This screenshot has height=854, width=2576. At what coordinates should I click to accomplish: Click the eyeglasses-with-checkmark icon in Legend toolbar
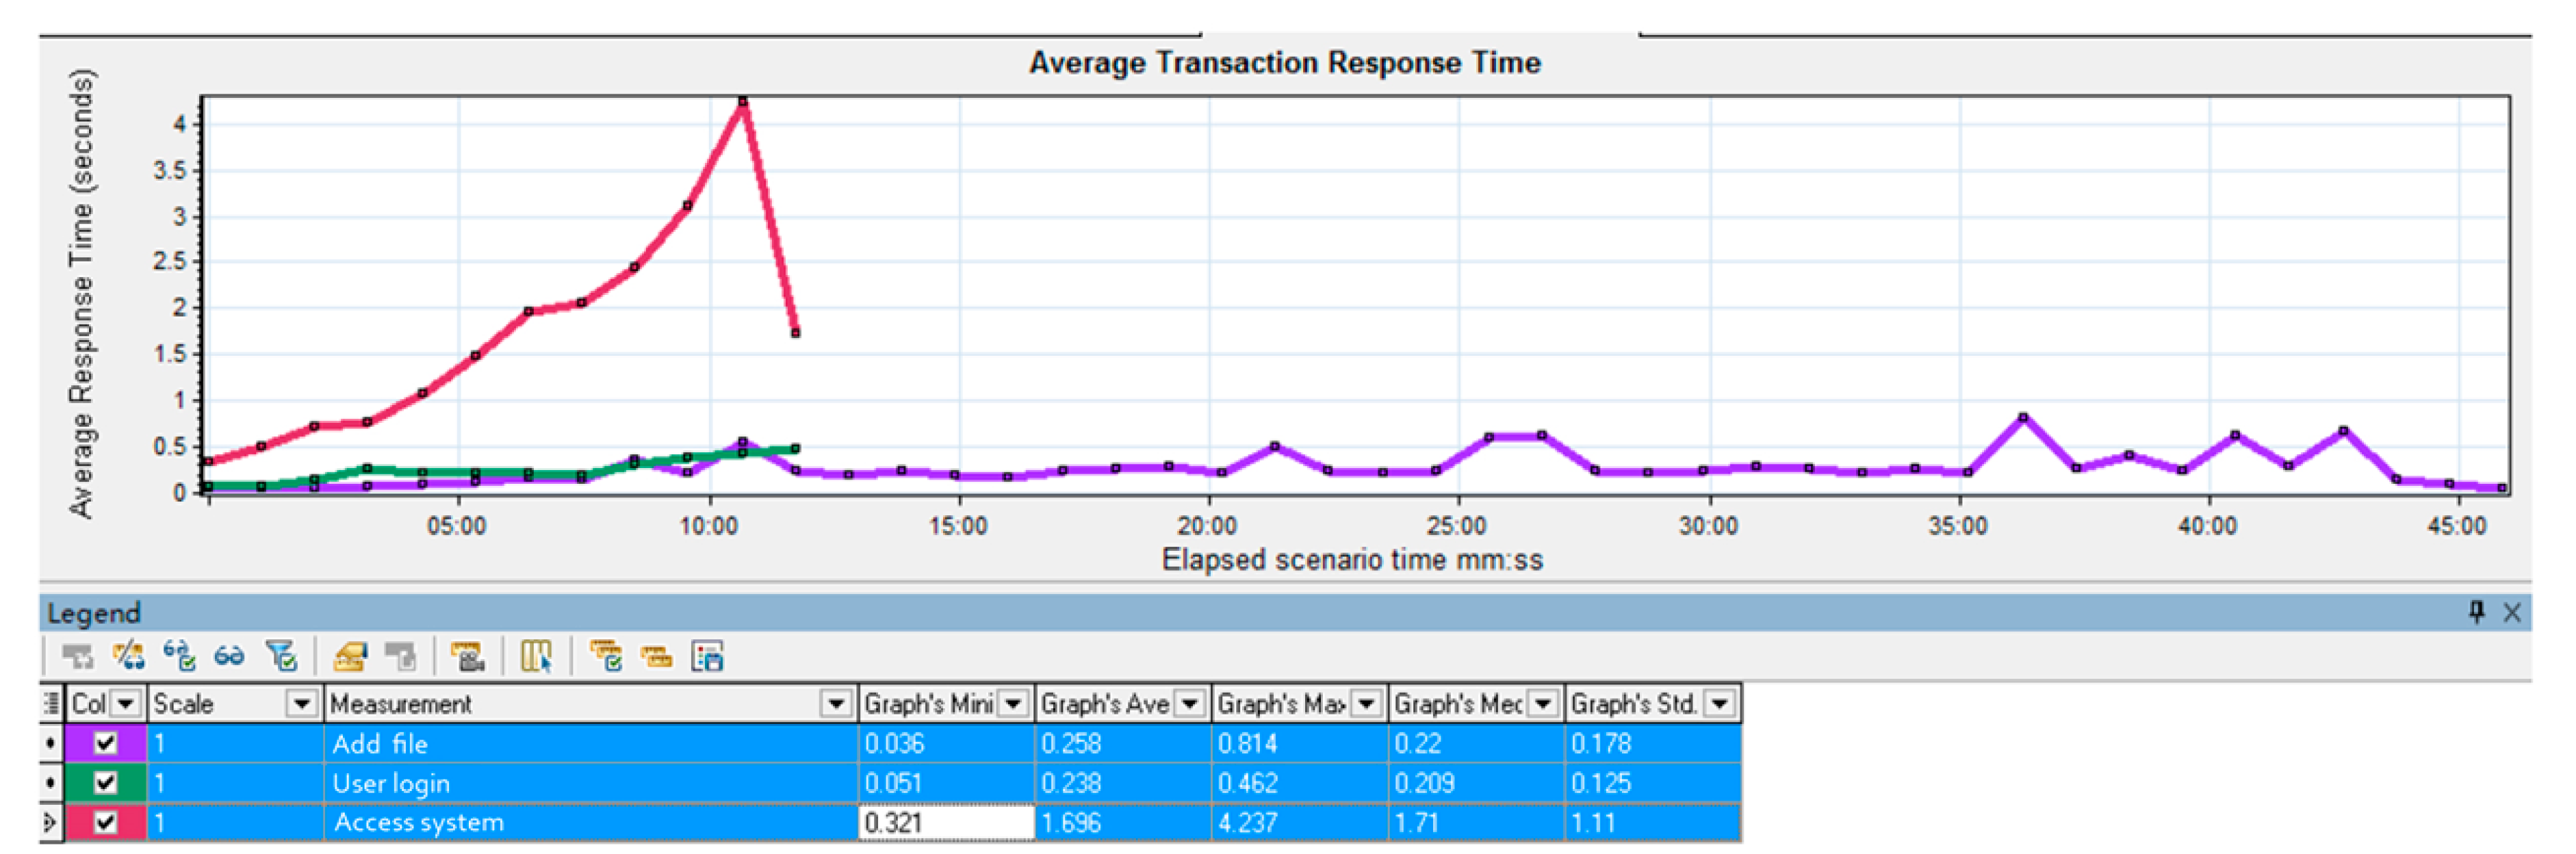pos(179,656)
